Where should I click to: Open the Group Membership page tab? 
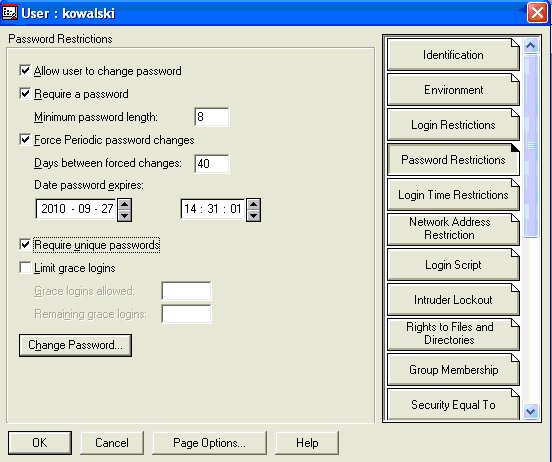tap(453, 370)
